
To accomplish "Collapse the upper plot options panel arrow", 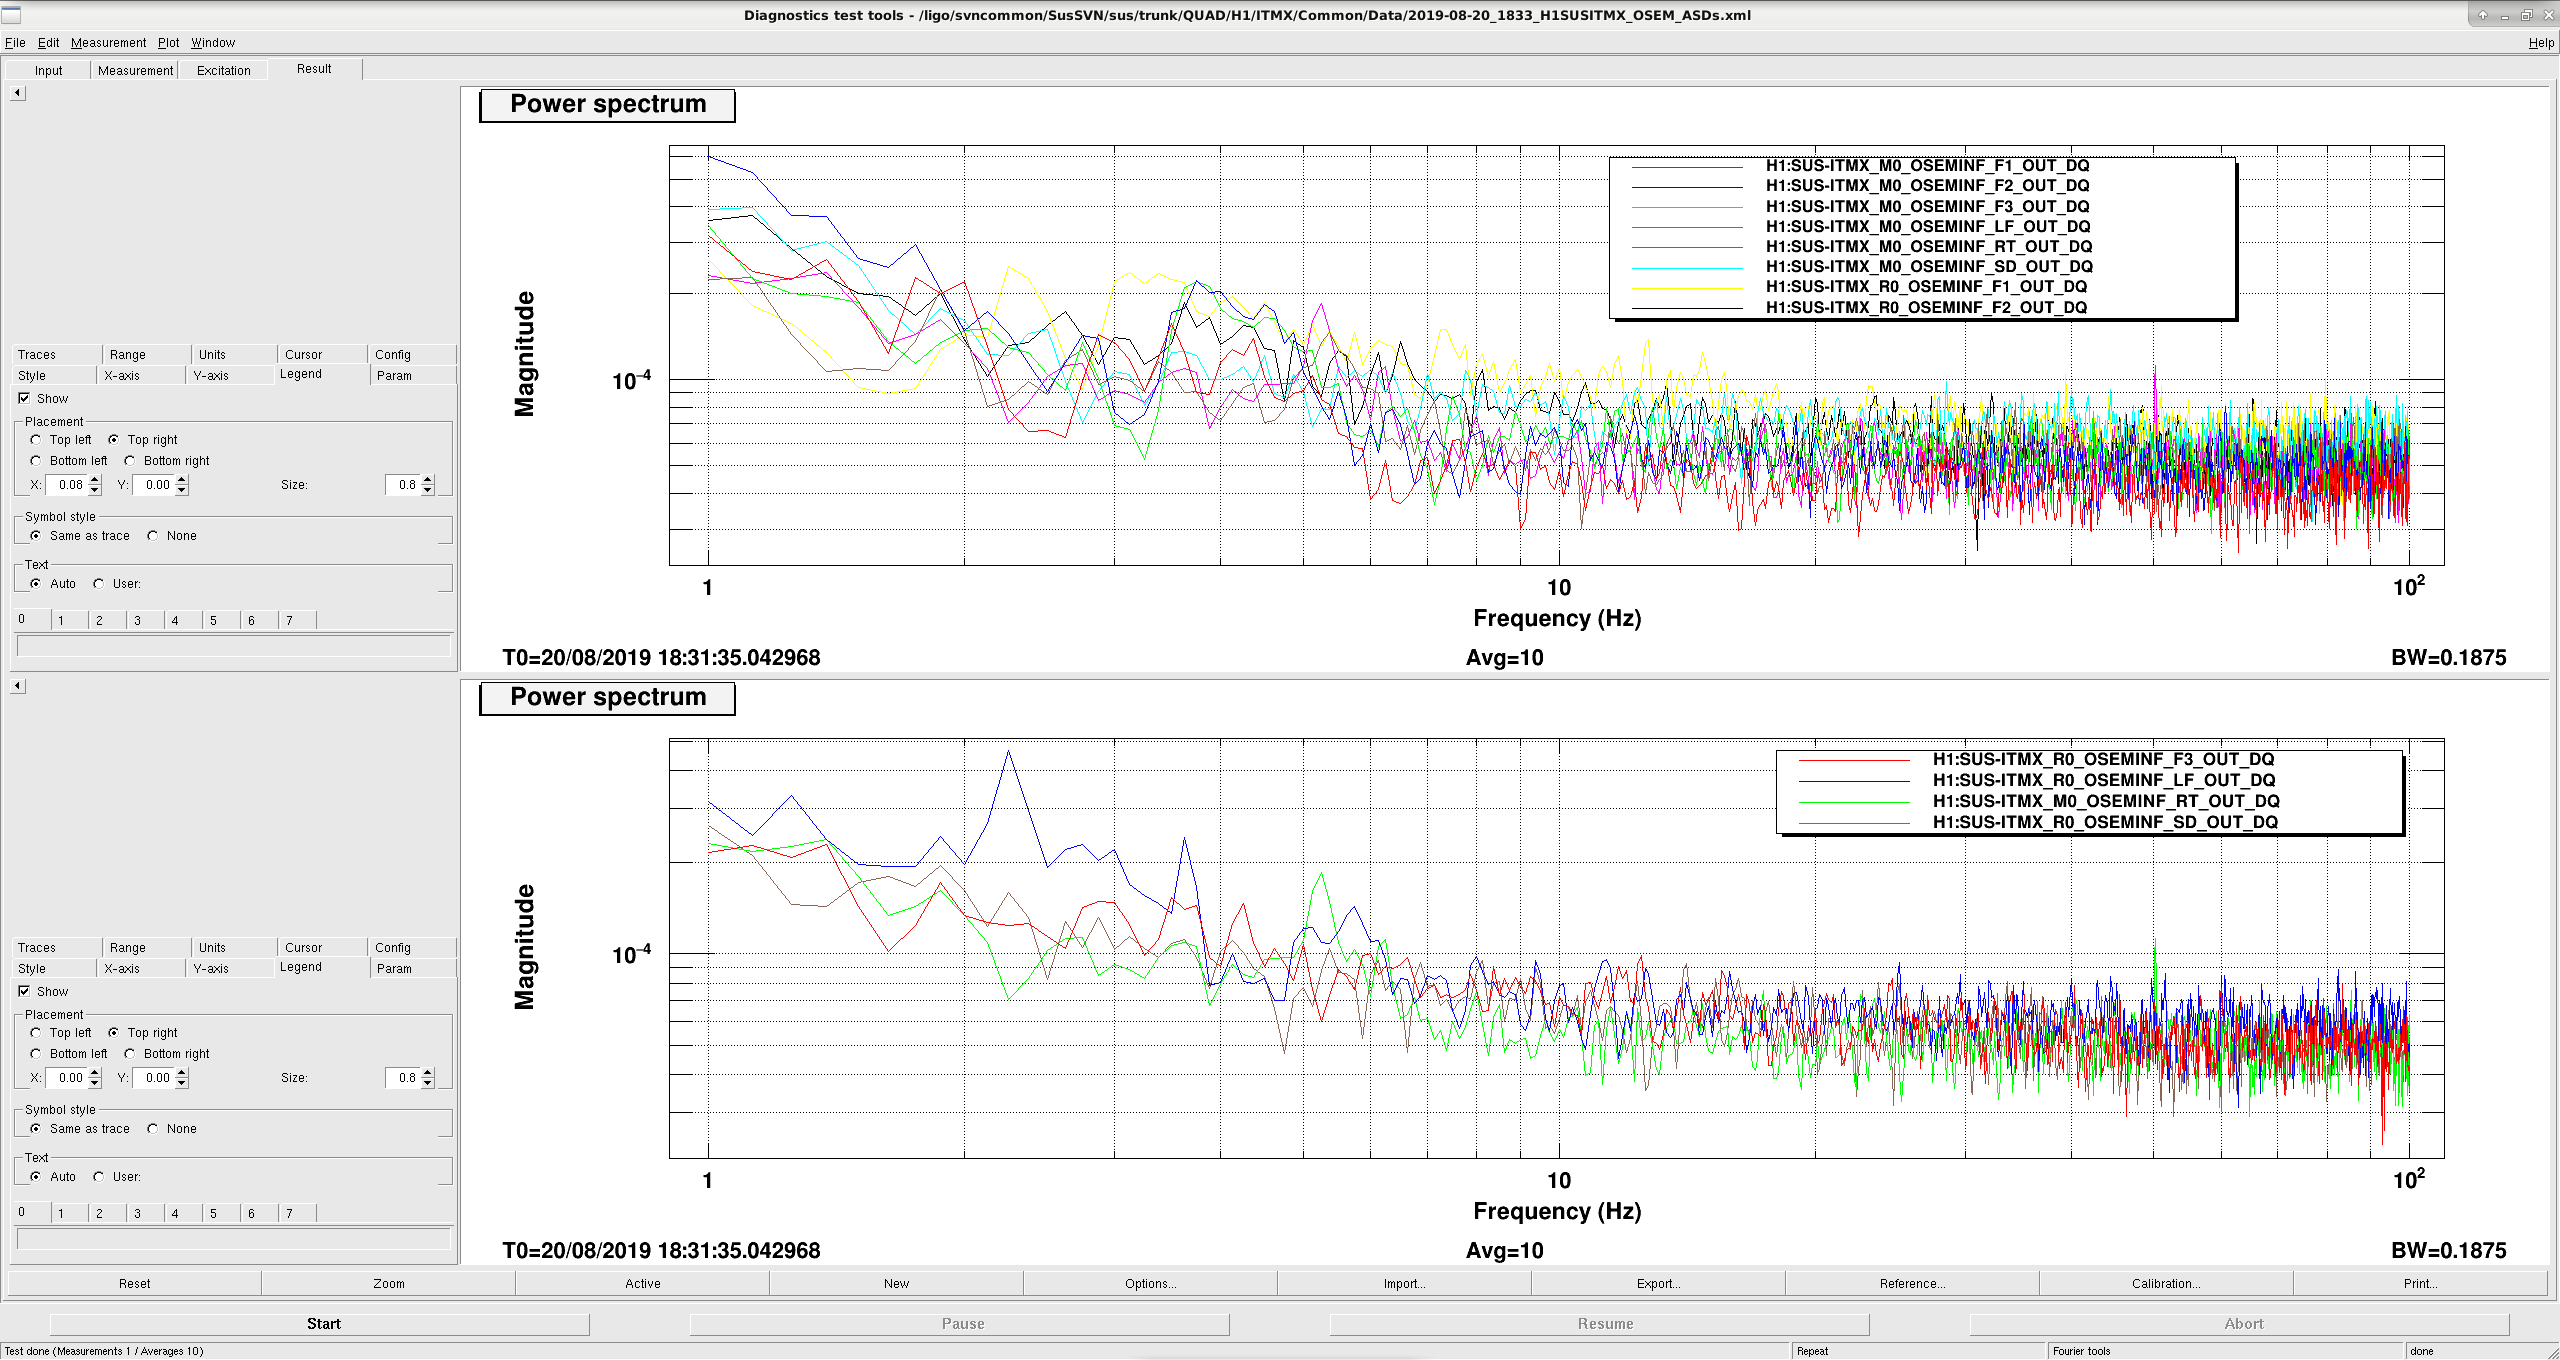I will (17, 93).
